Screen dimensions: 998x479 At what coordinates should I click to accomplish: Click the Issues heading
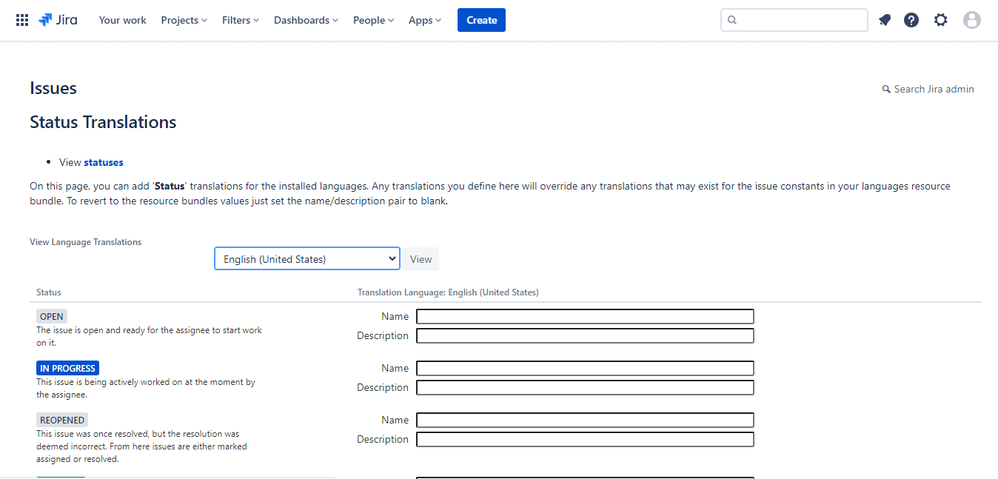(x=53, y=88)
